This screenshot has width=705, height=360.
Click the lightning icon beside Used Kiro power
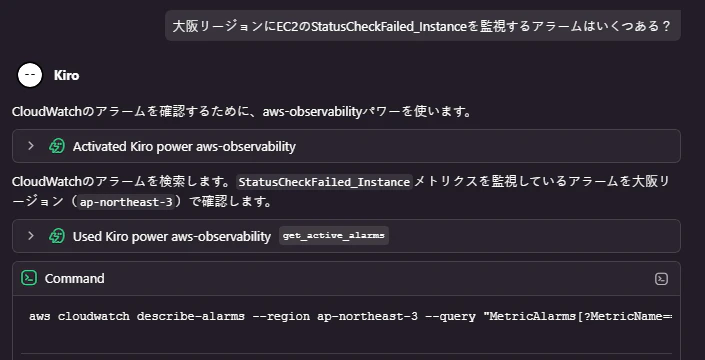tap(57, 236)
